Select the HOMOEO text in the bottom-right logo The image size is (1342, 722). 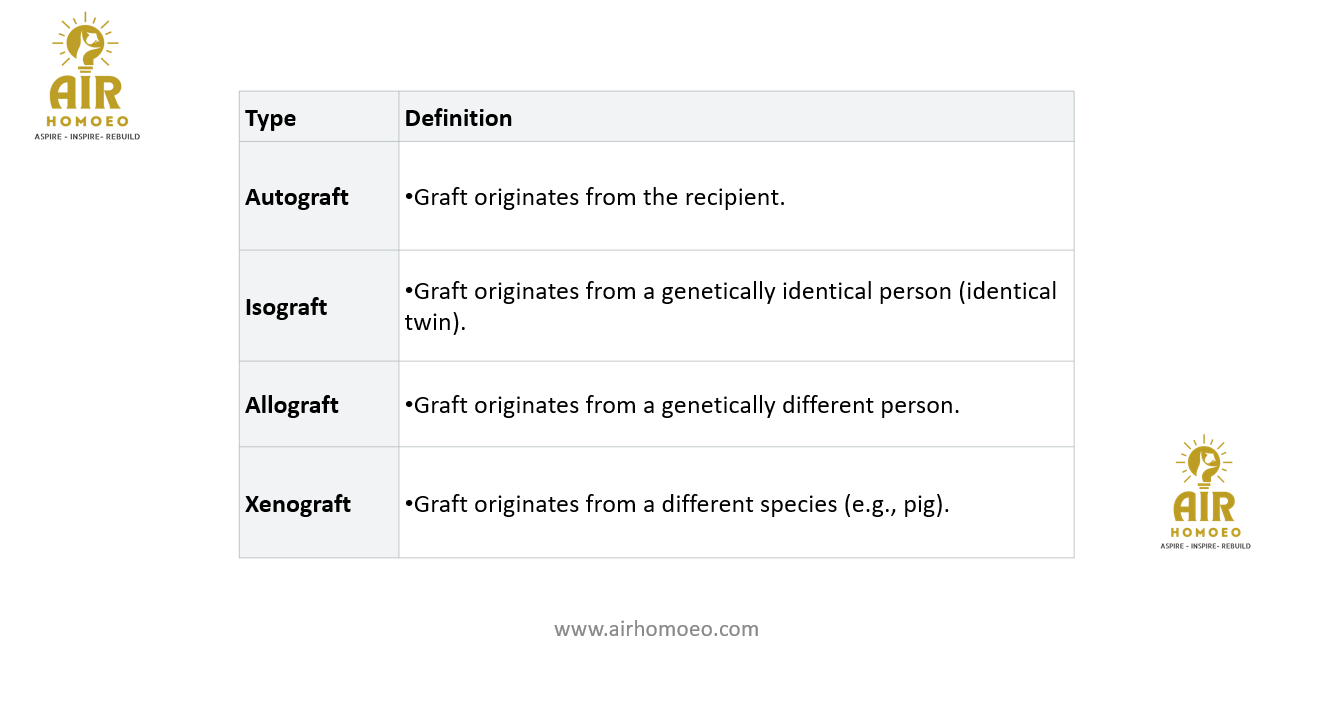1205,533
